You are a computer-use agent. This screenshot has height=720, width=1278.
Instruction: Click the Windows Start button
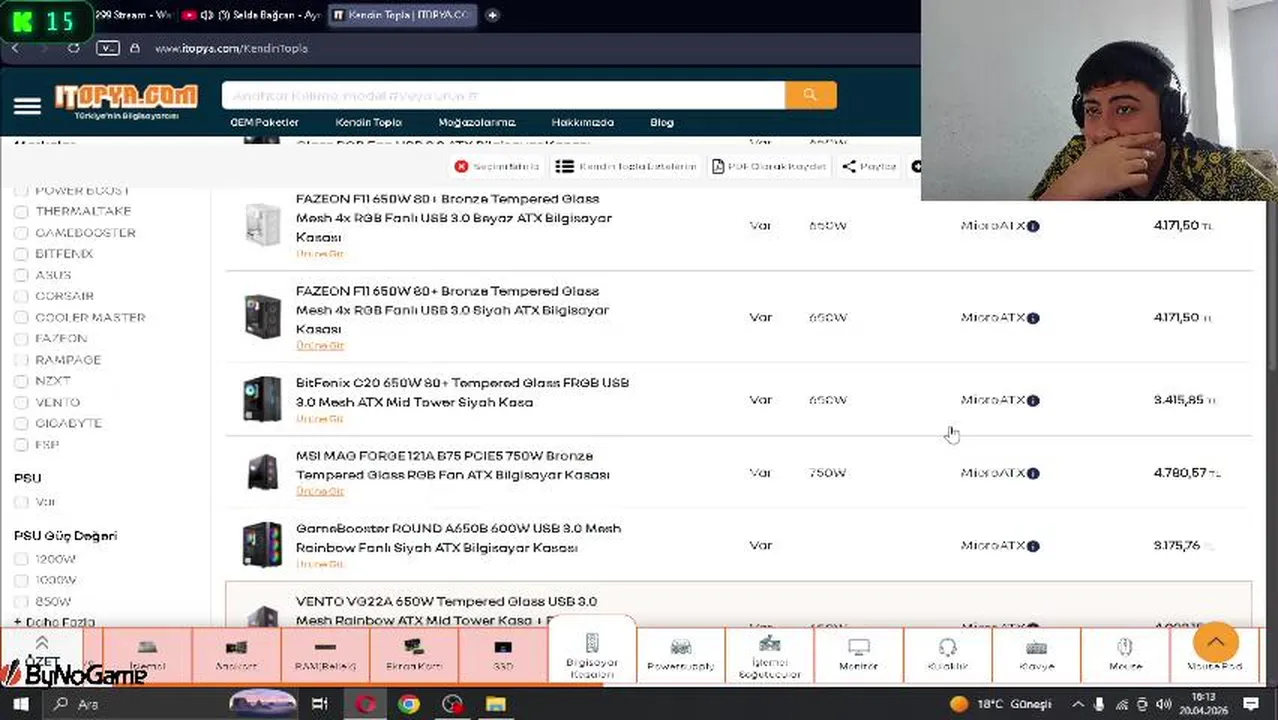(20, 704)
